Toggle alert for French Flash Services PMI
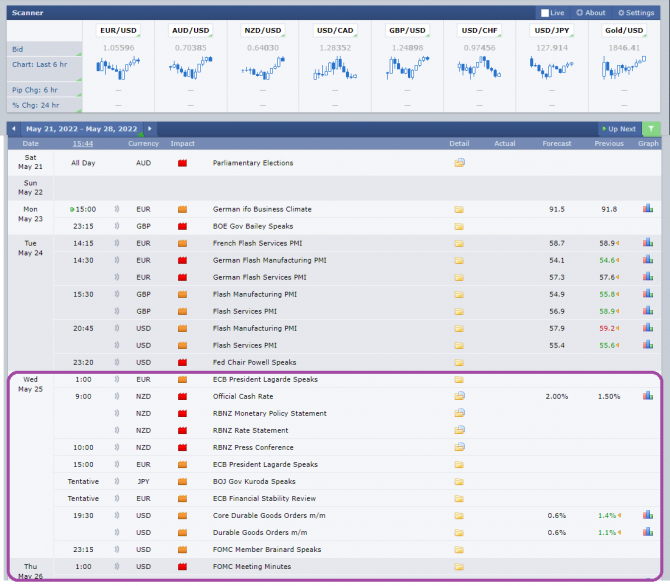The image size is (670, 586). tap(117, 243)
